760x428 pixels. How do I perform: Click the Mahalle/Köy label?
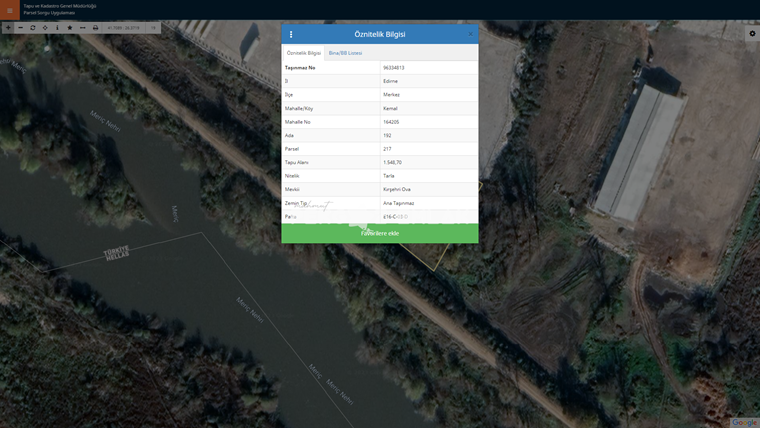pyautogui.click(x=299, y=109)
